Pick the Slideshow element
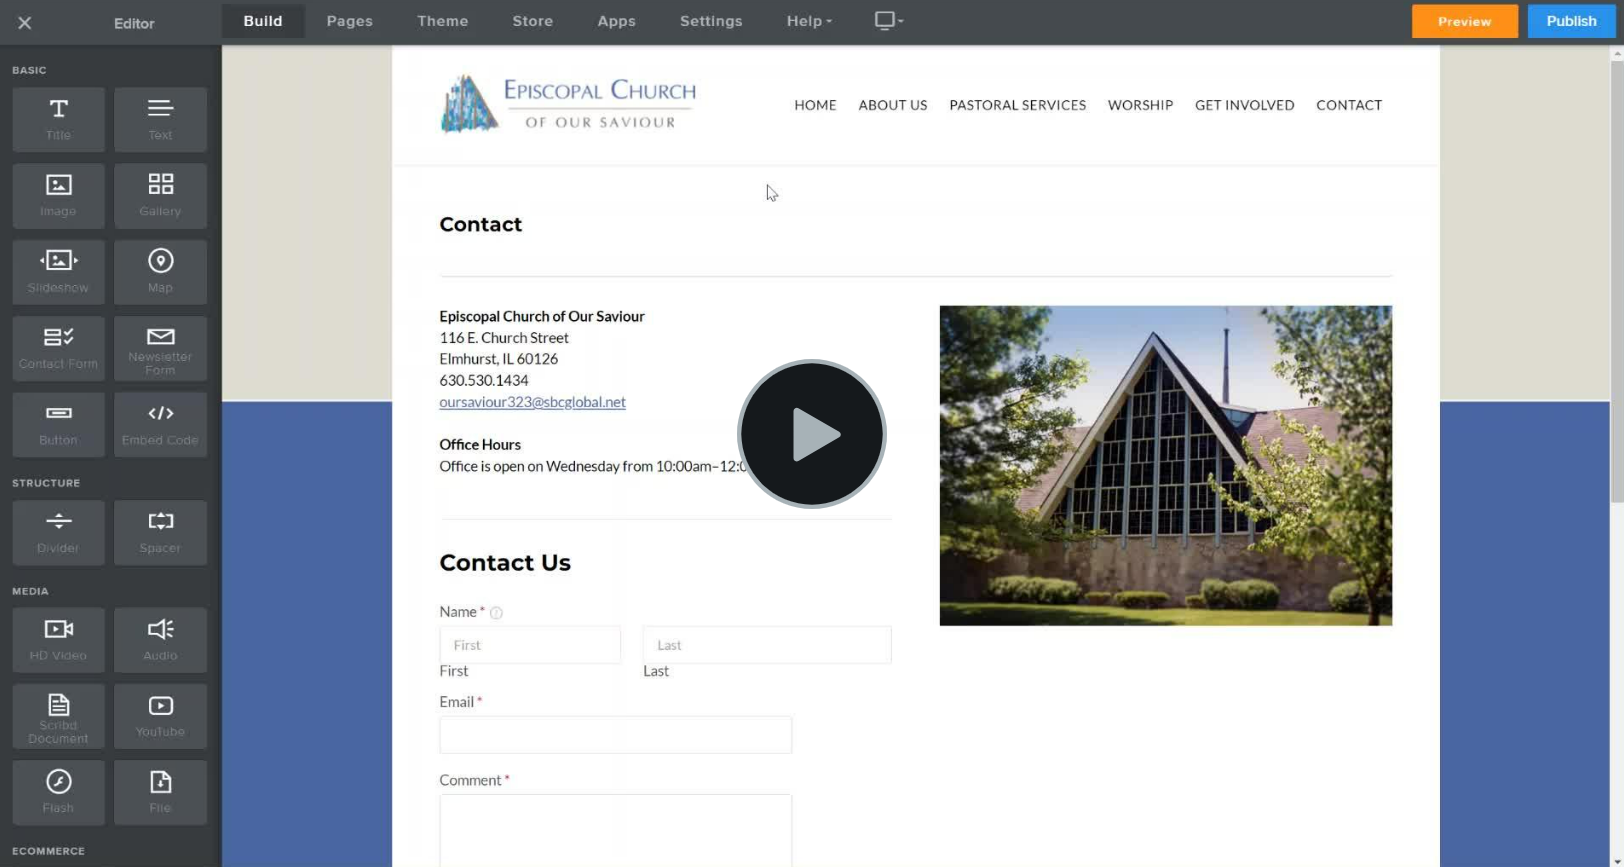 pos(58,272)
